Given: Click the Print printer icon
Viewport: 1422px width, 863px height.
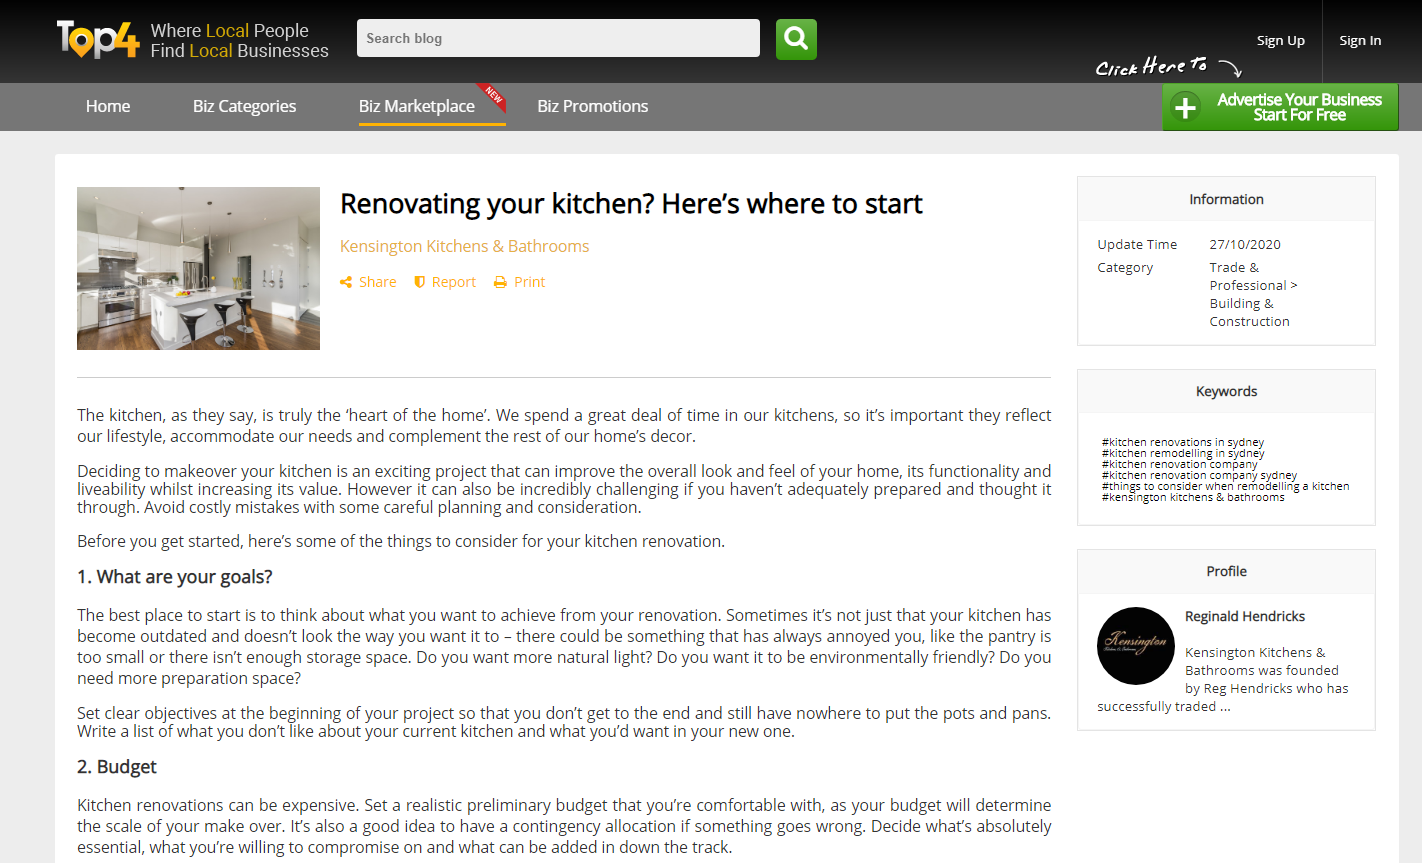Looking at the screenshot, I should coord(500,282).
